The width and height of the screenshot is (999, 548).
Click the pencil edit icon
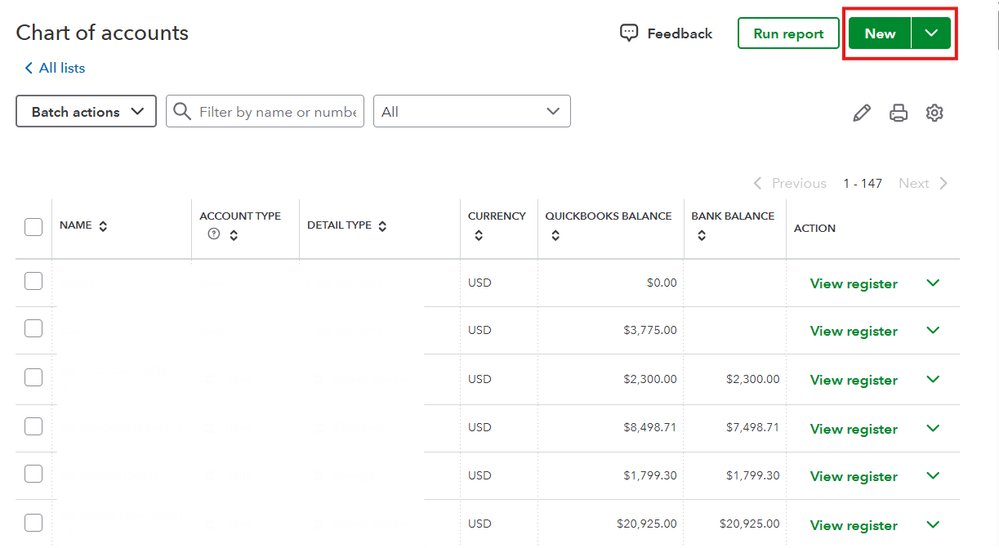[x=862, y=113]
